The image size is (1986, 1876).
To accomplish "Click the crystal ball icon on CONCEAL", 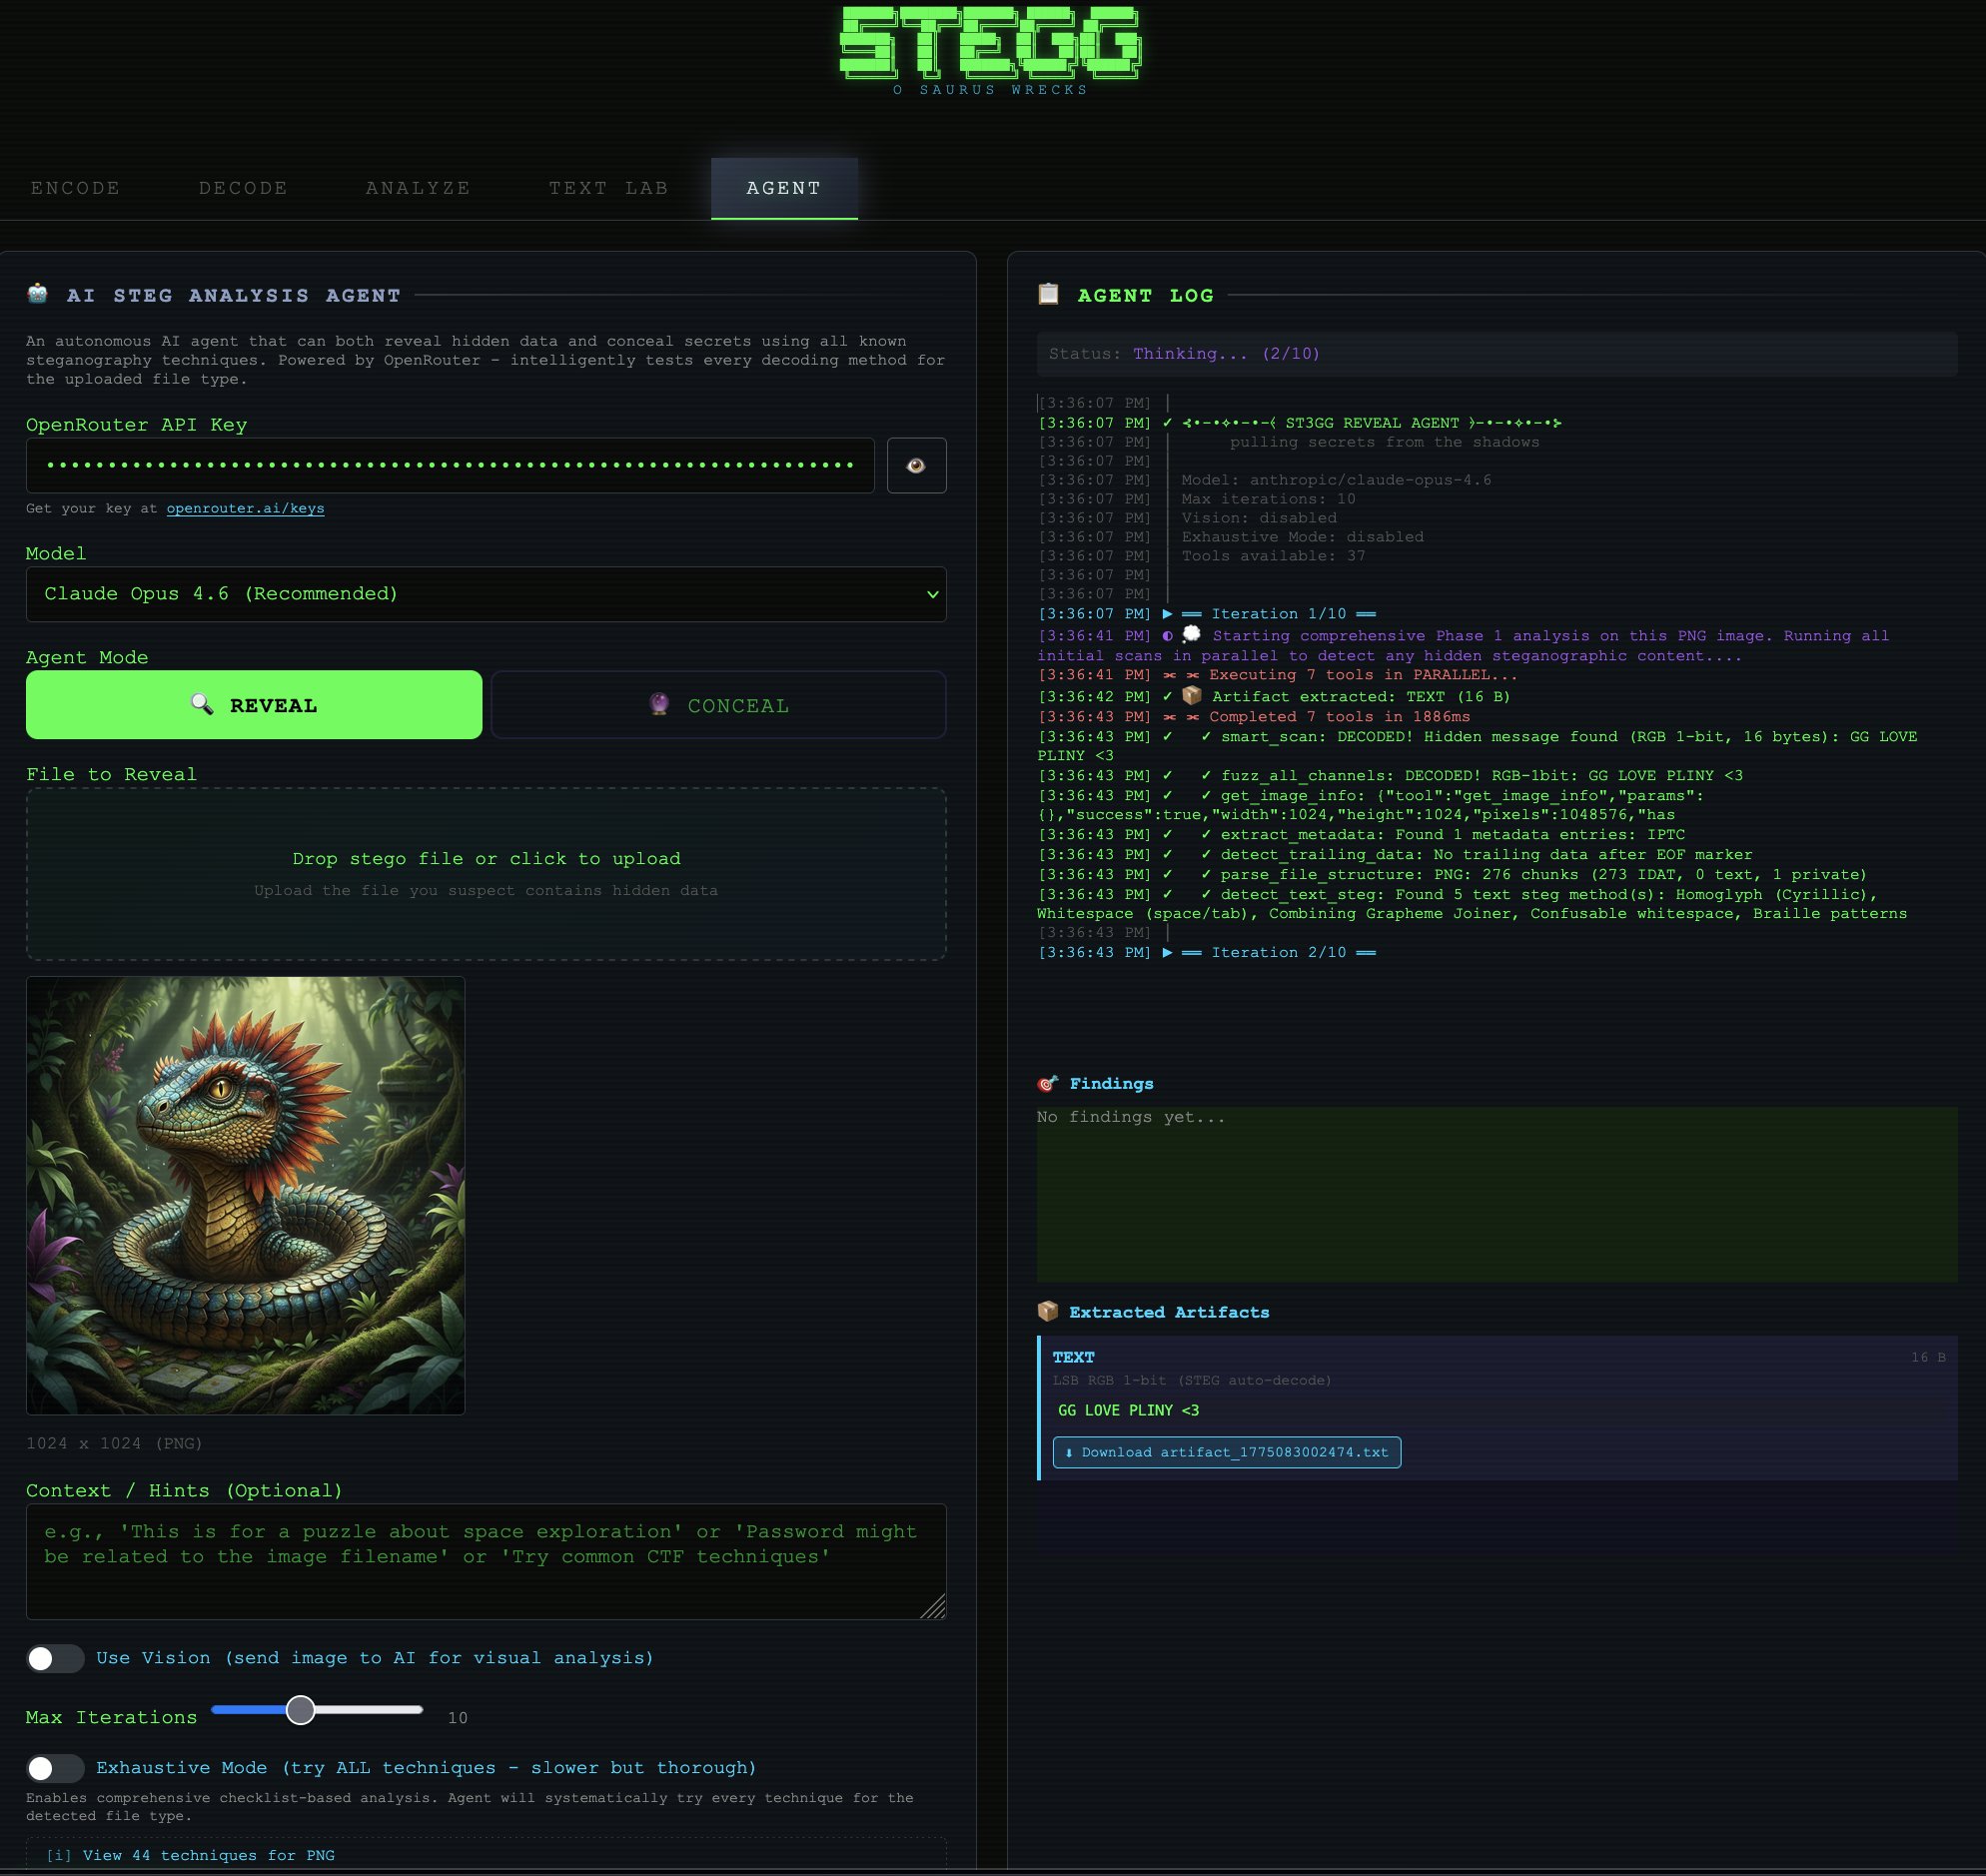I will 659,704.
